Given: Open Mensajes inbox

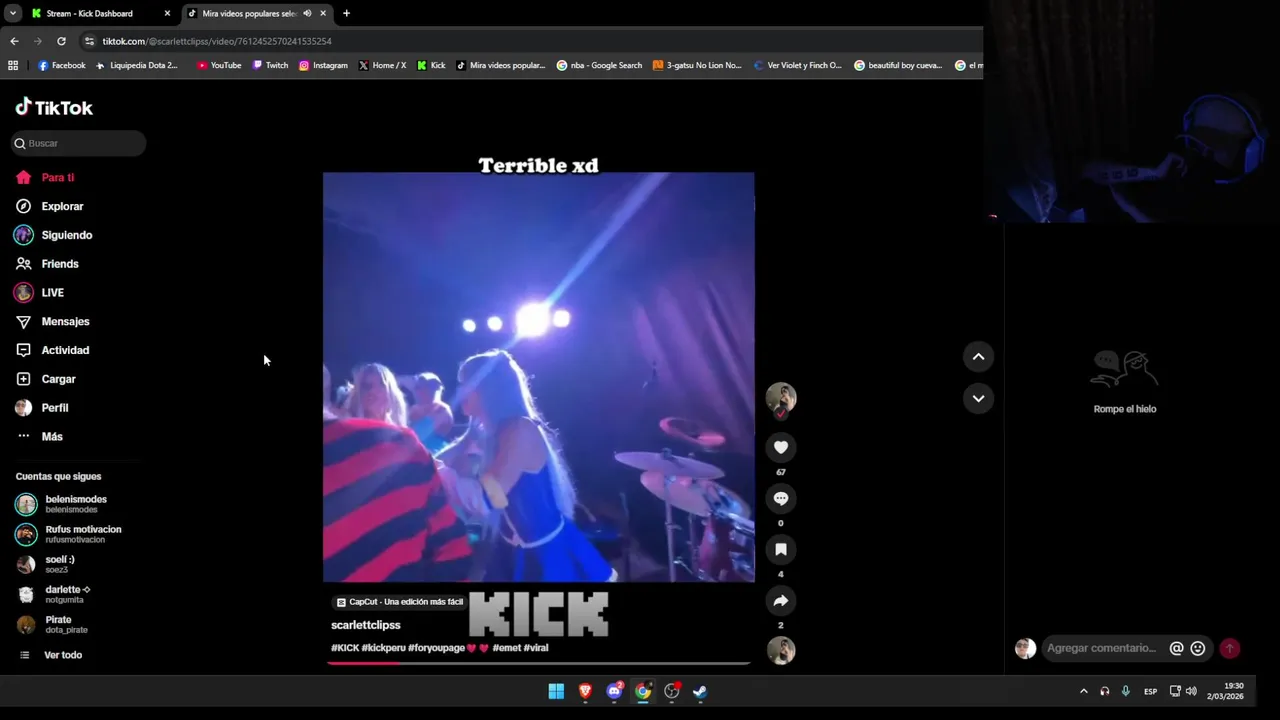Looking at the screenshot, I should (x=65, y=321).
